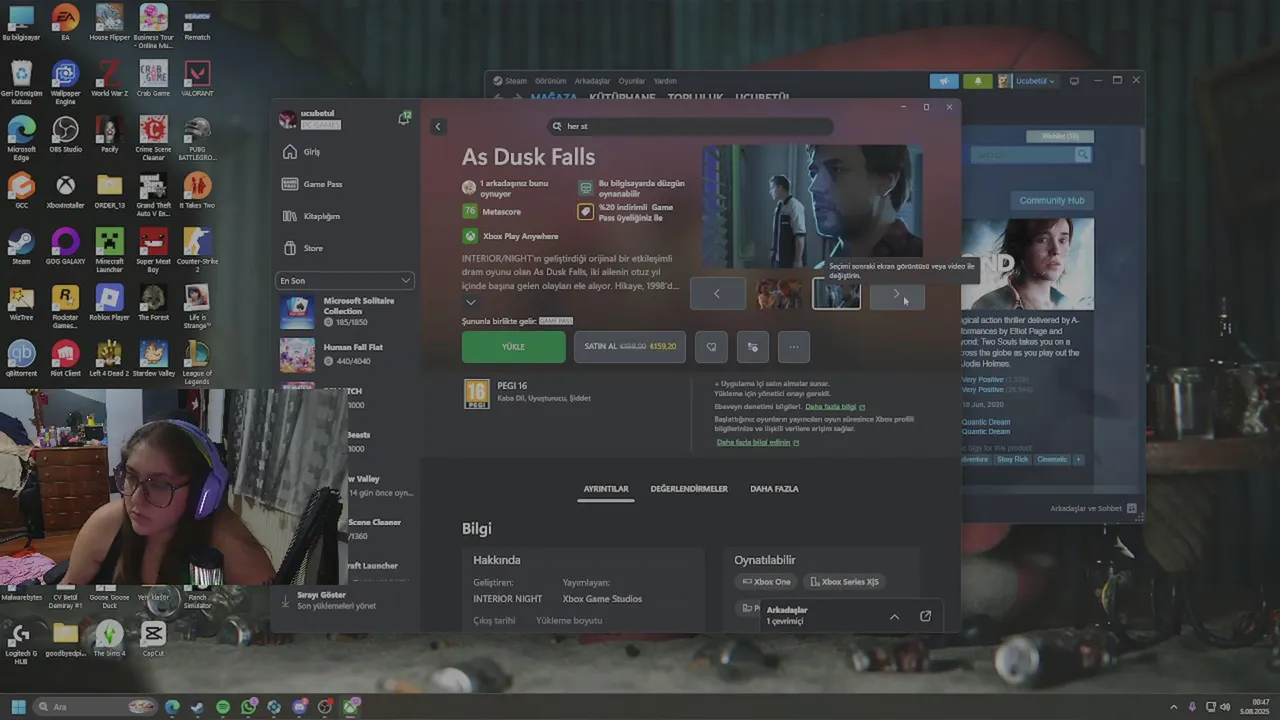Show next screenshot in media gallery
The height and width of the screenshot is (720, 1280).
[x=896, y=294]
